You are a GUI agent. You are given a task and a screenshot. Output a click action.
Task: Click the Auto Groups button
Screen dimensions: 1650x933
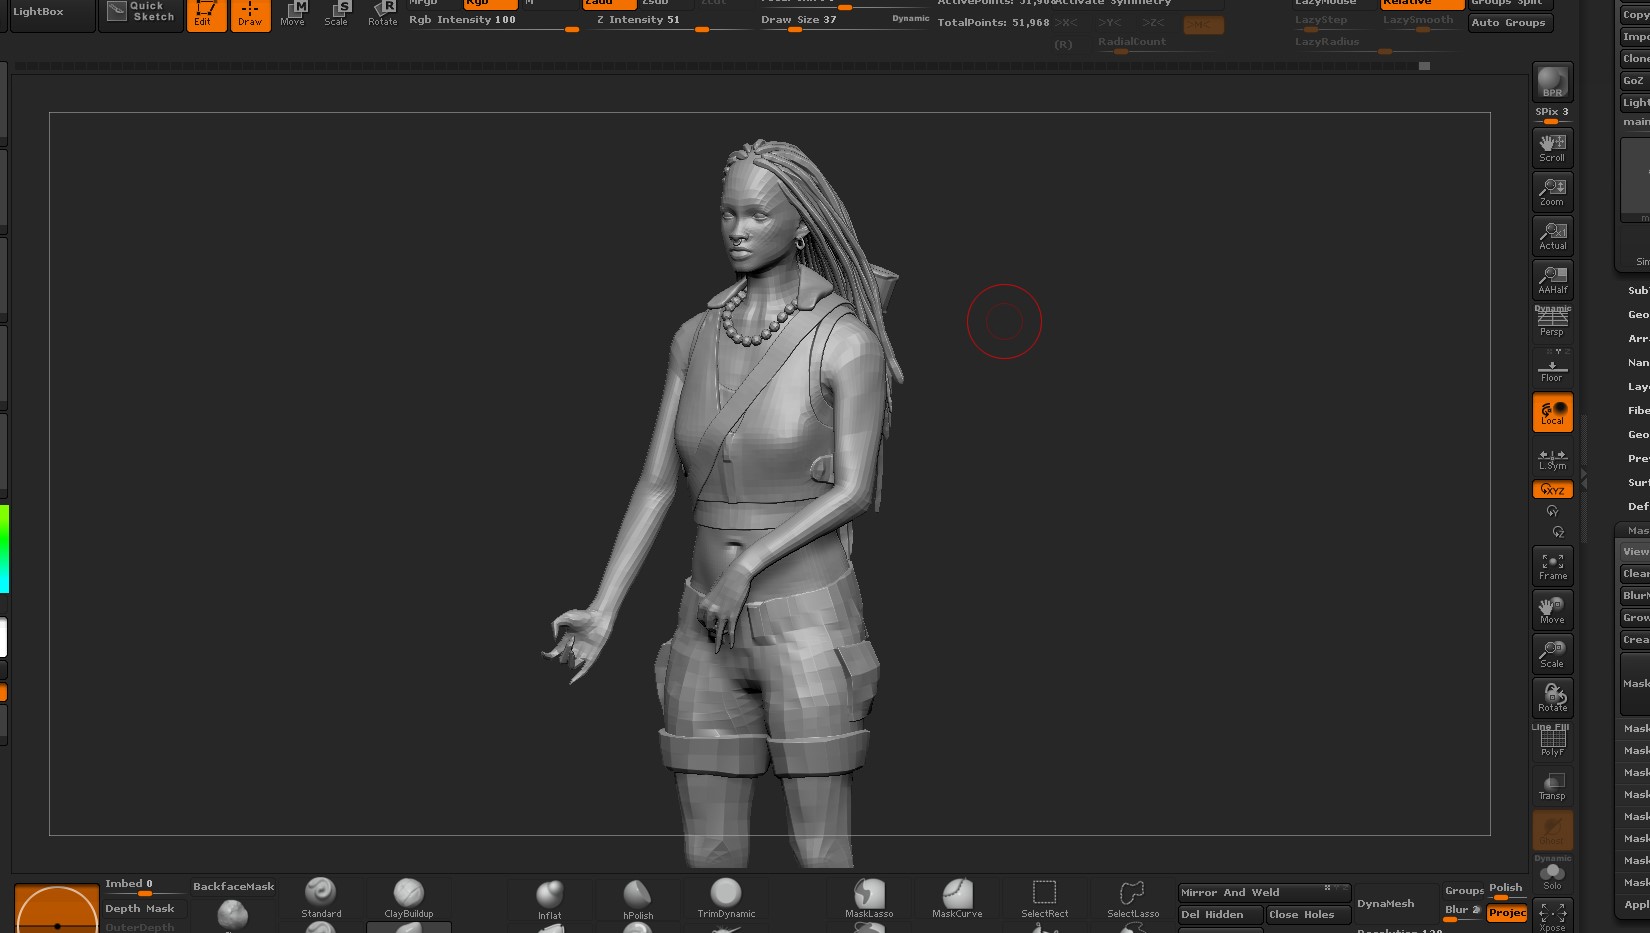[1510, 23]
